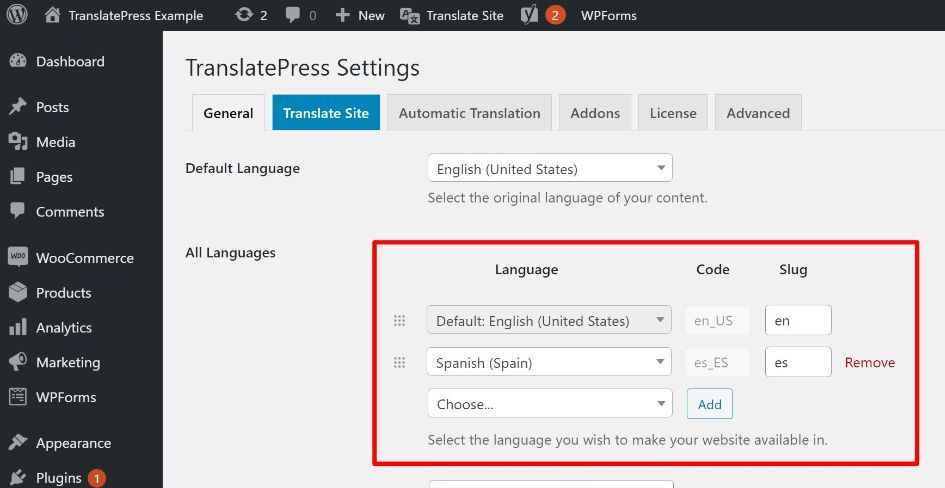Click the drag handle beside Spanish (Spain)
Viewport: 945px width, 488px height.
click(x=399, y=362)
